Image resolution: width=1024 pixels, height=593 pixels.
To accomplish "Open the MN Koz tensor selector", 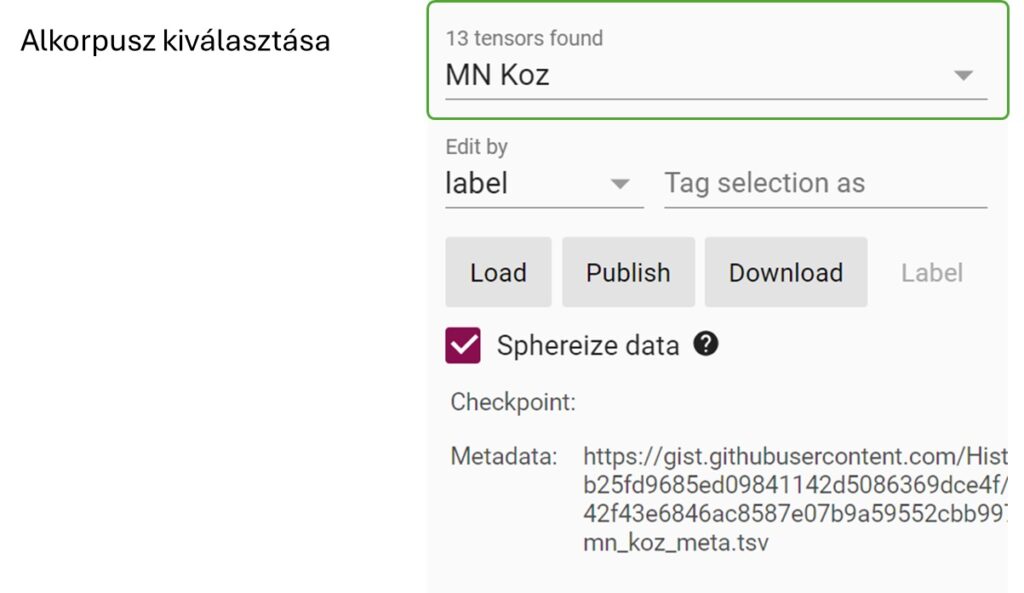I will point(716,75).
